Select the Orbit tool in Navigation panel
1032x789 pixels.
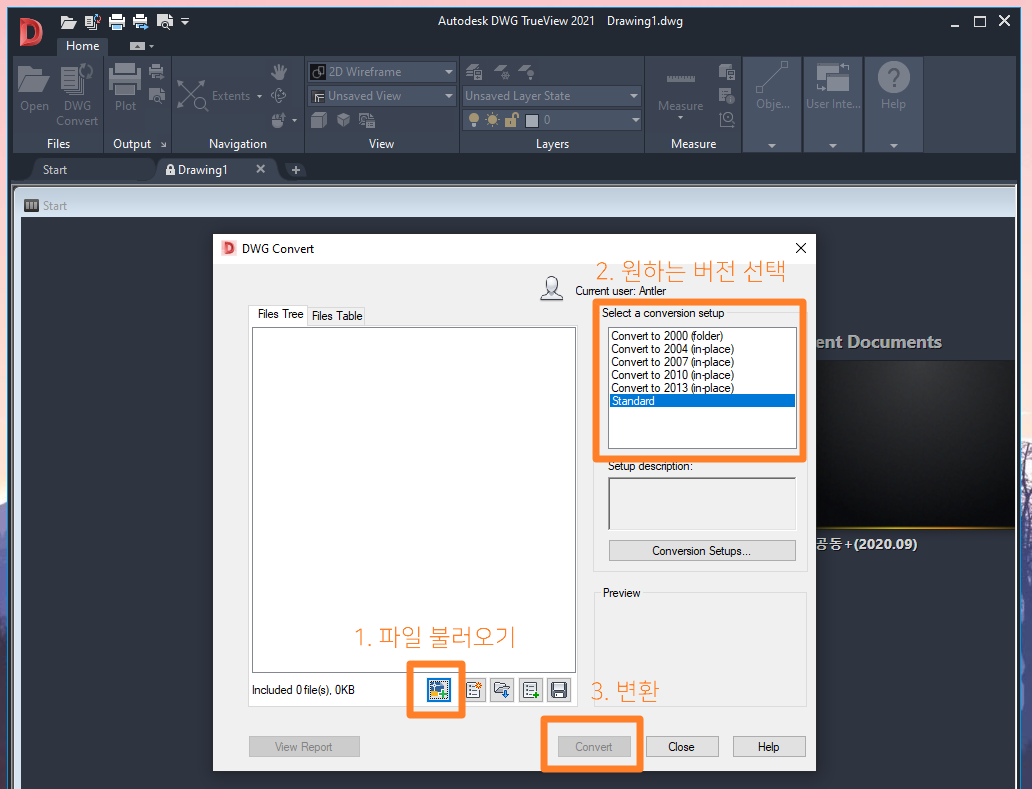[279, 95]
